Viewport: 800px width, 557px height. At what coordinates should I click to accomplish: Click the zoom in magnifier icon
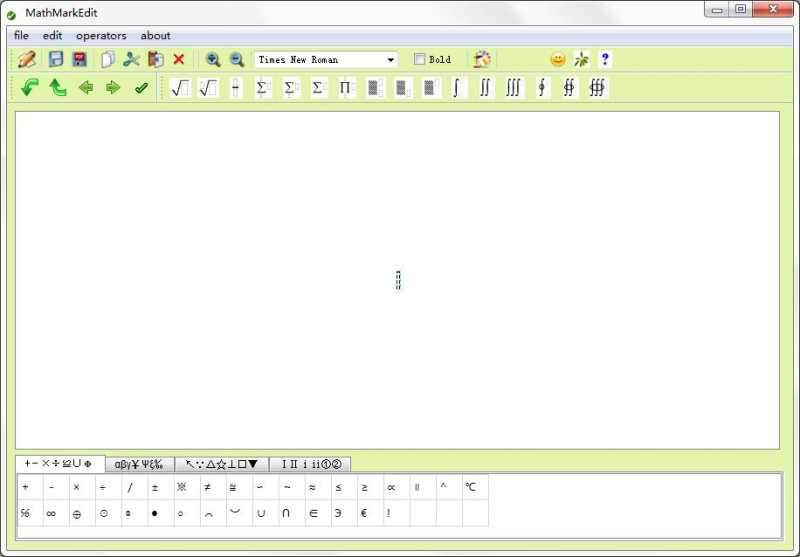[x=213, y=60]
